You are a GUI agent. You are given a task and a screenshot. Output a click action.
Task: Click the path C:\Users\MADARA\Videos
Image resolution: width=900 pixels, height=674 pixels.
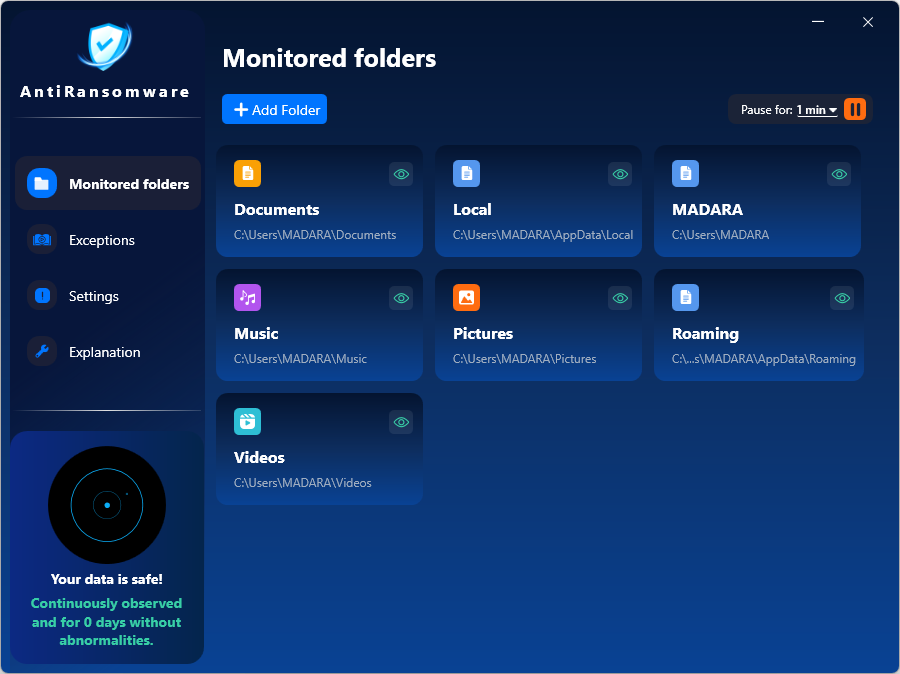click(x=302, y=483)
